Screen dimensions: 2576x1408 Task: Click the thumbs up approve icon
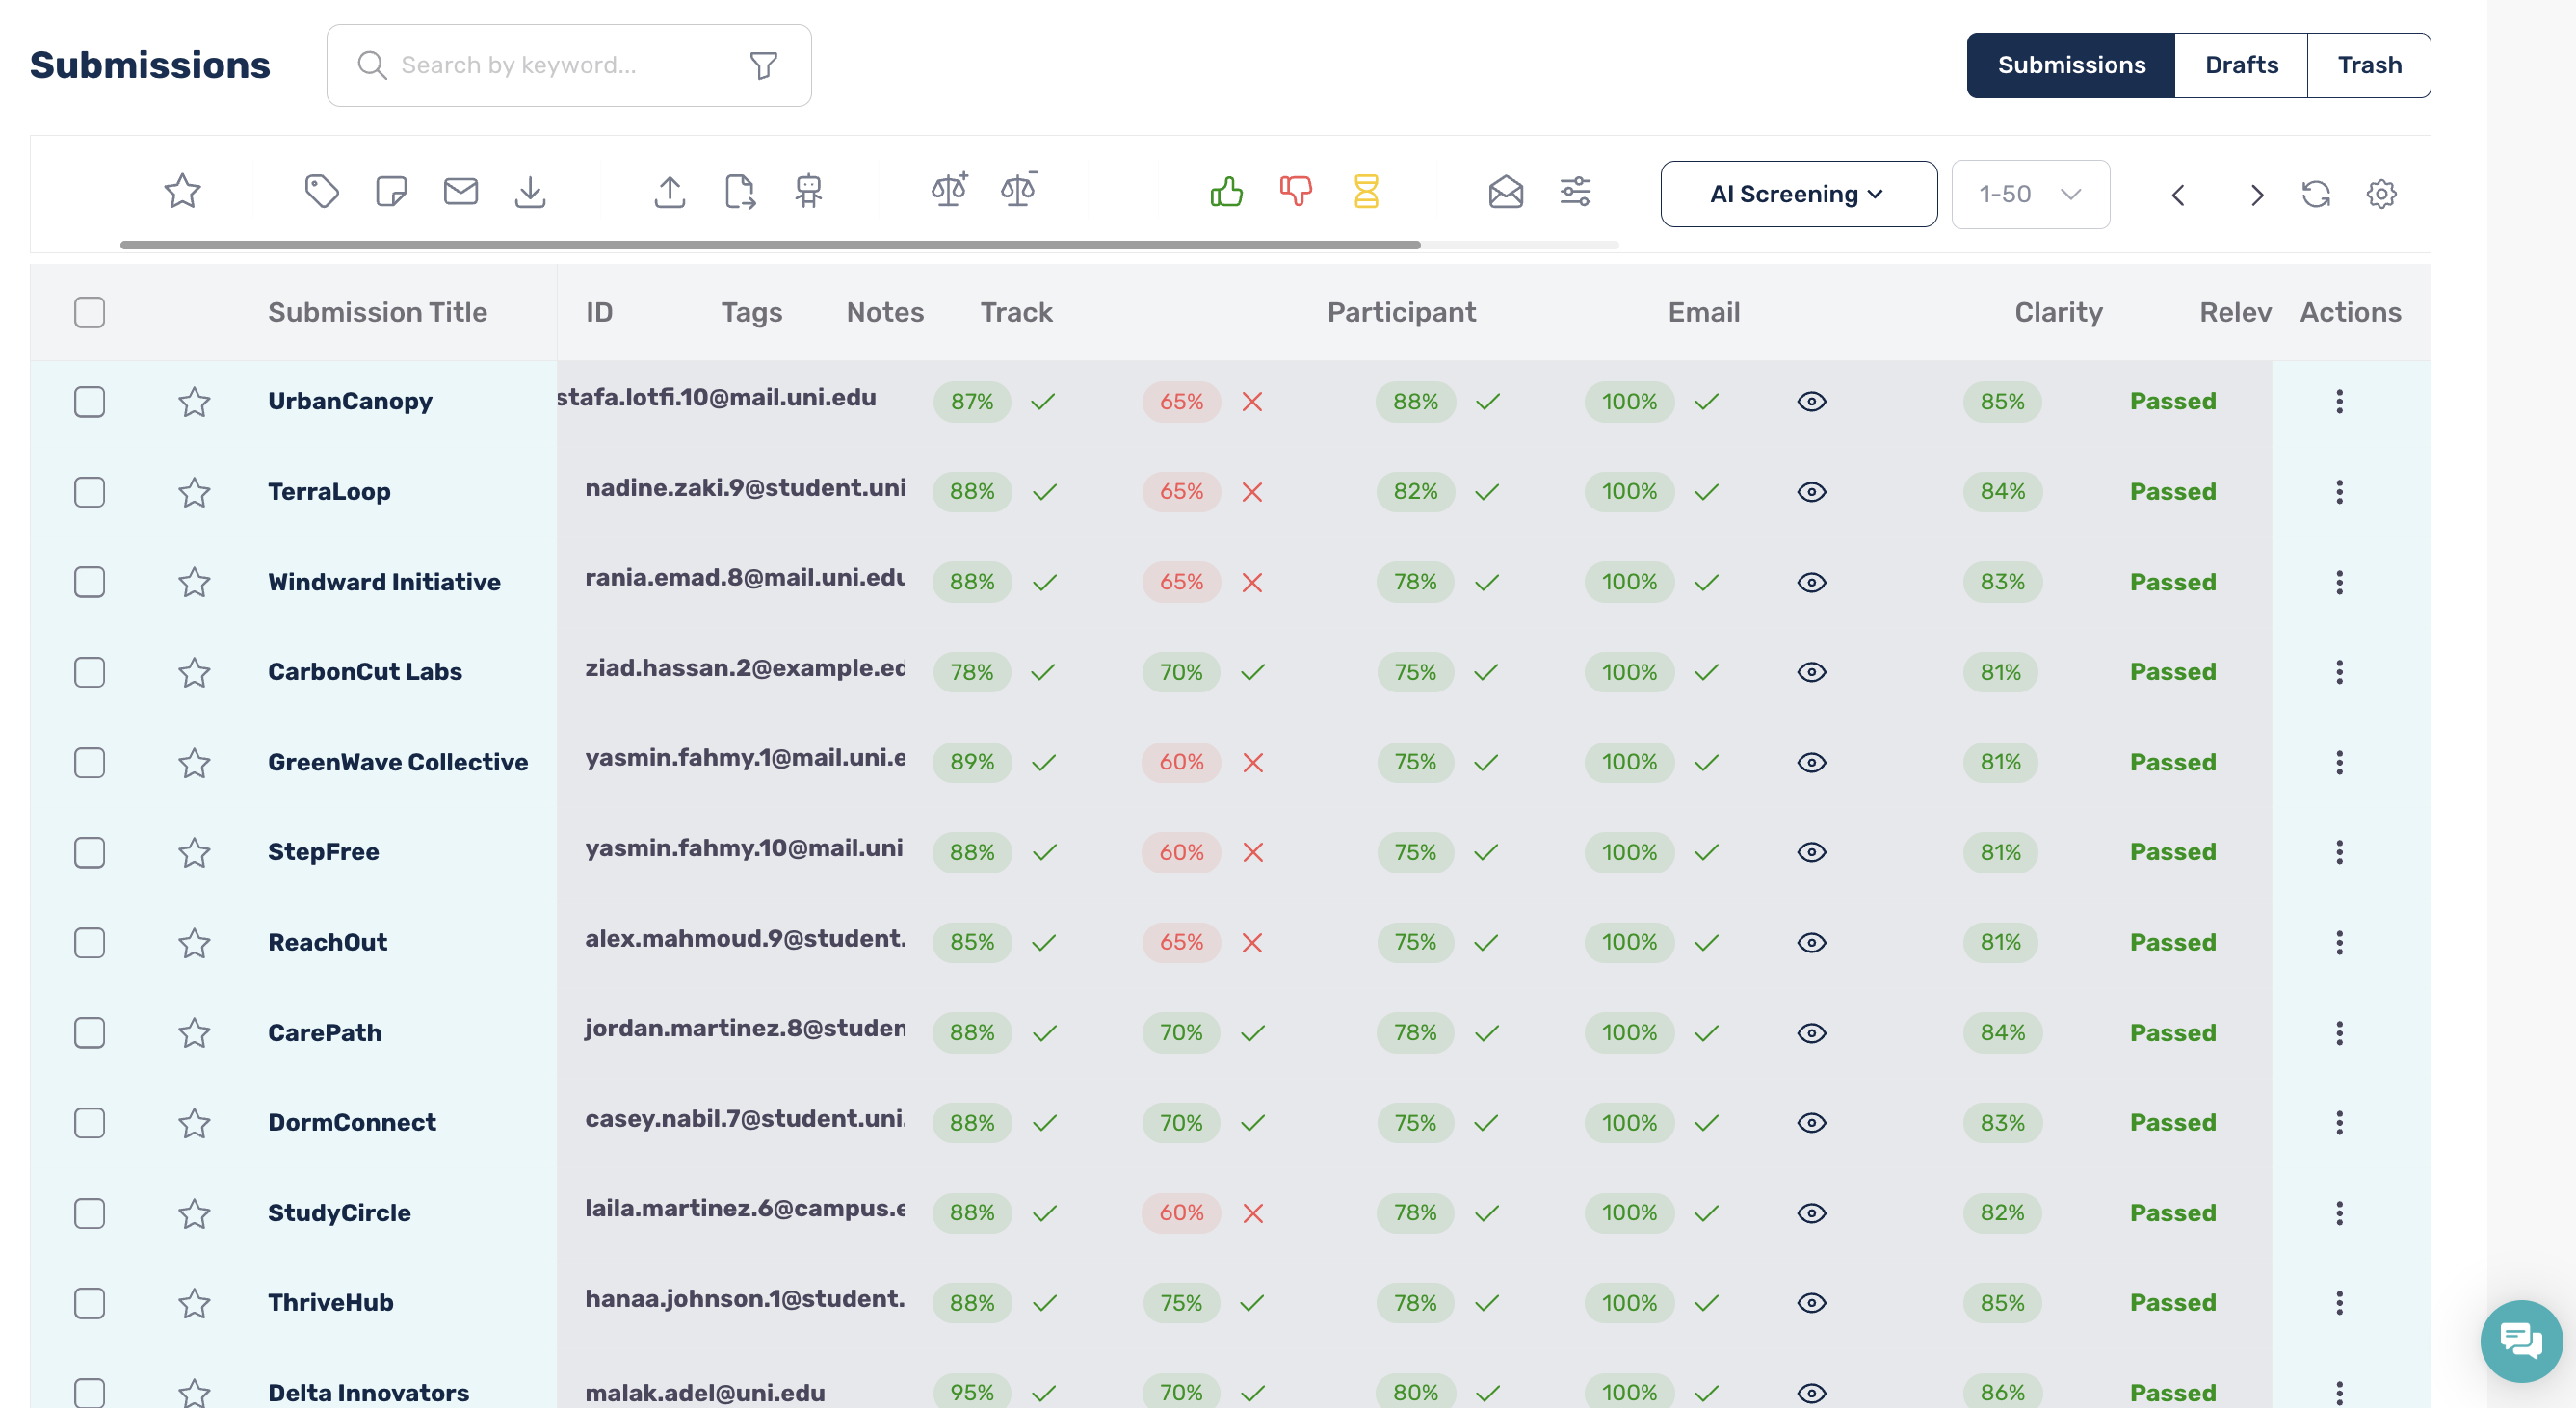coord(1226,191)
